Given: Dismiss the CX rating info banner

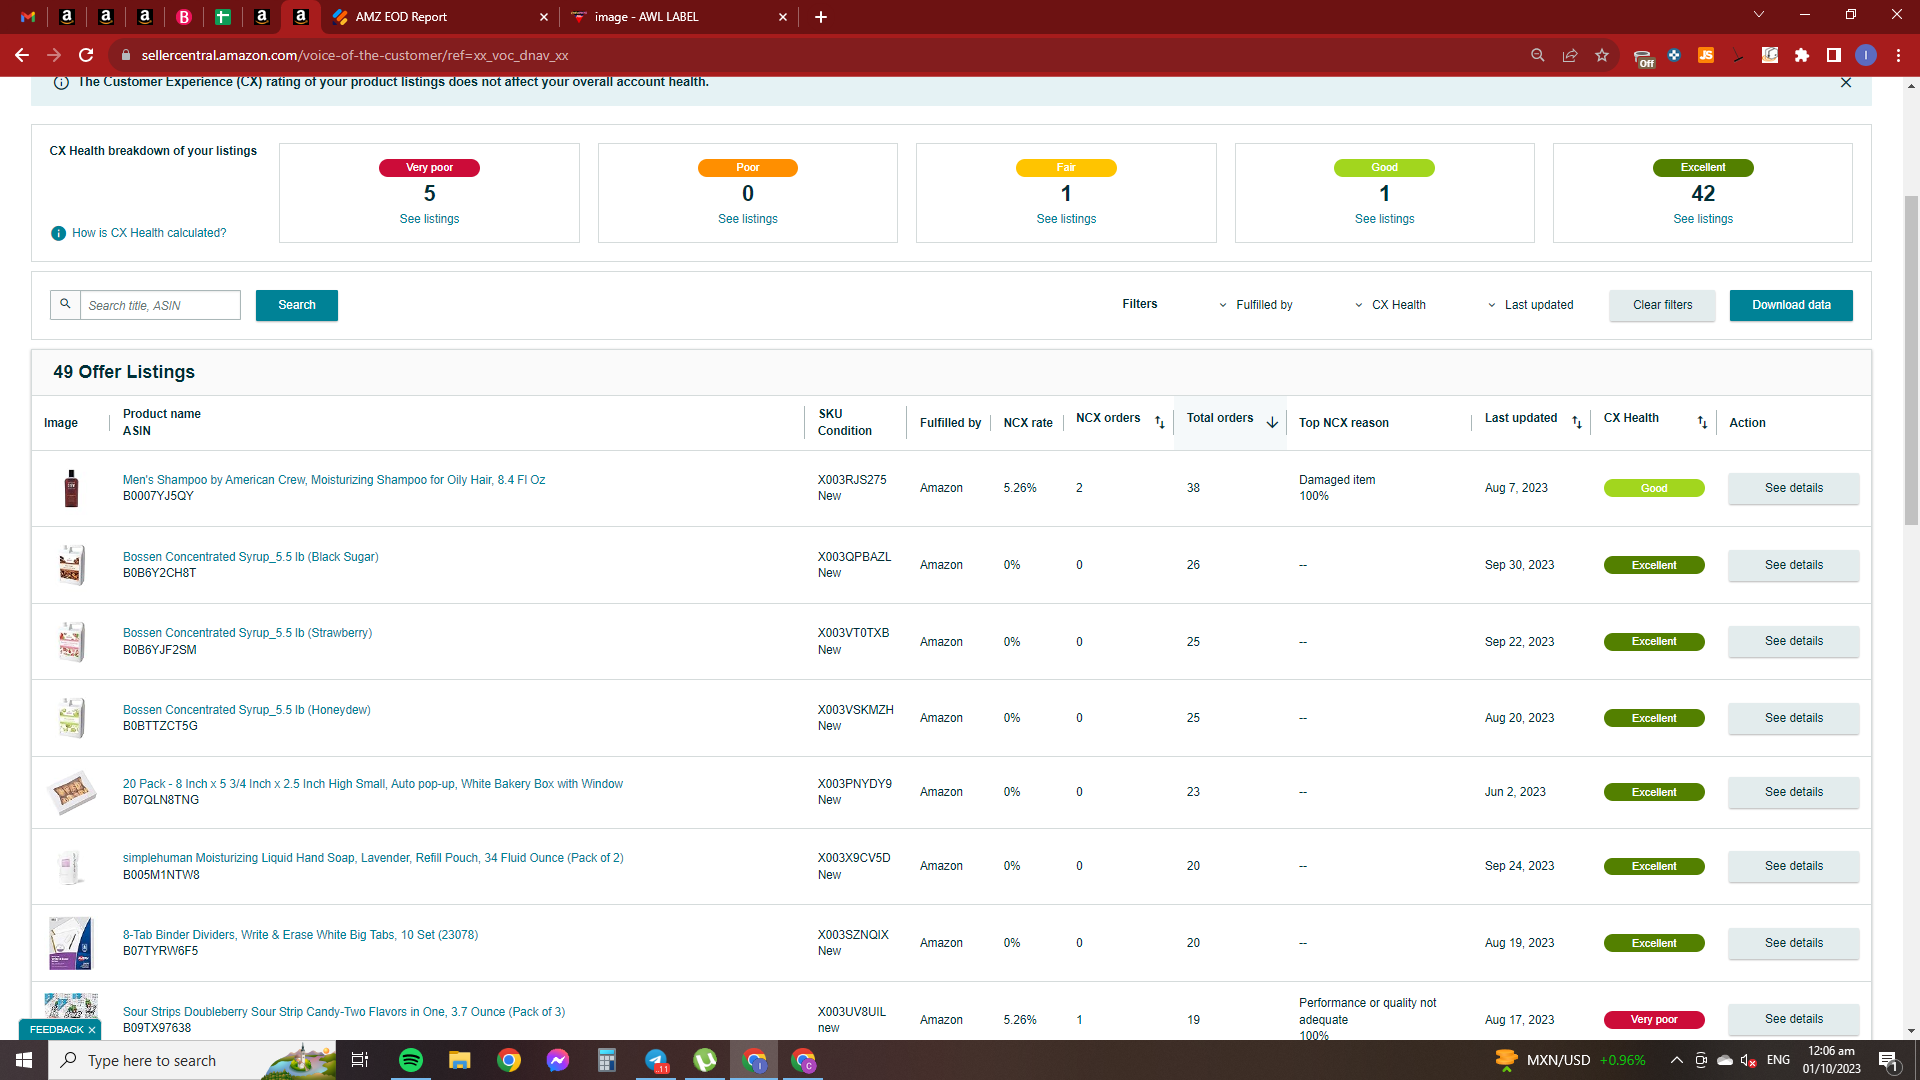Looking at the screenshot, I should [1846, 83].
